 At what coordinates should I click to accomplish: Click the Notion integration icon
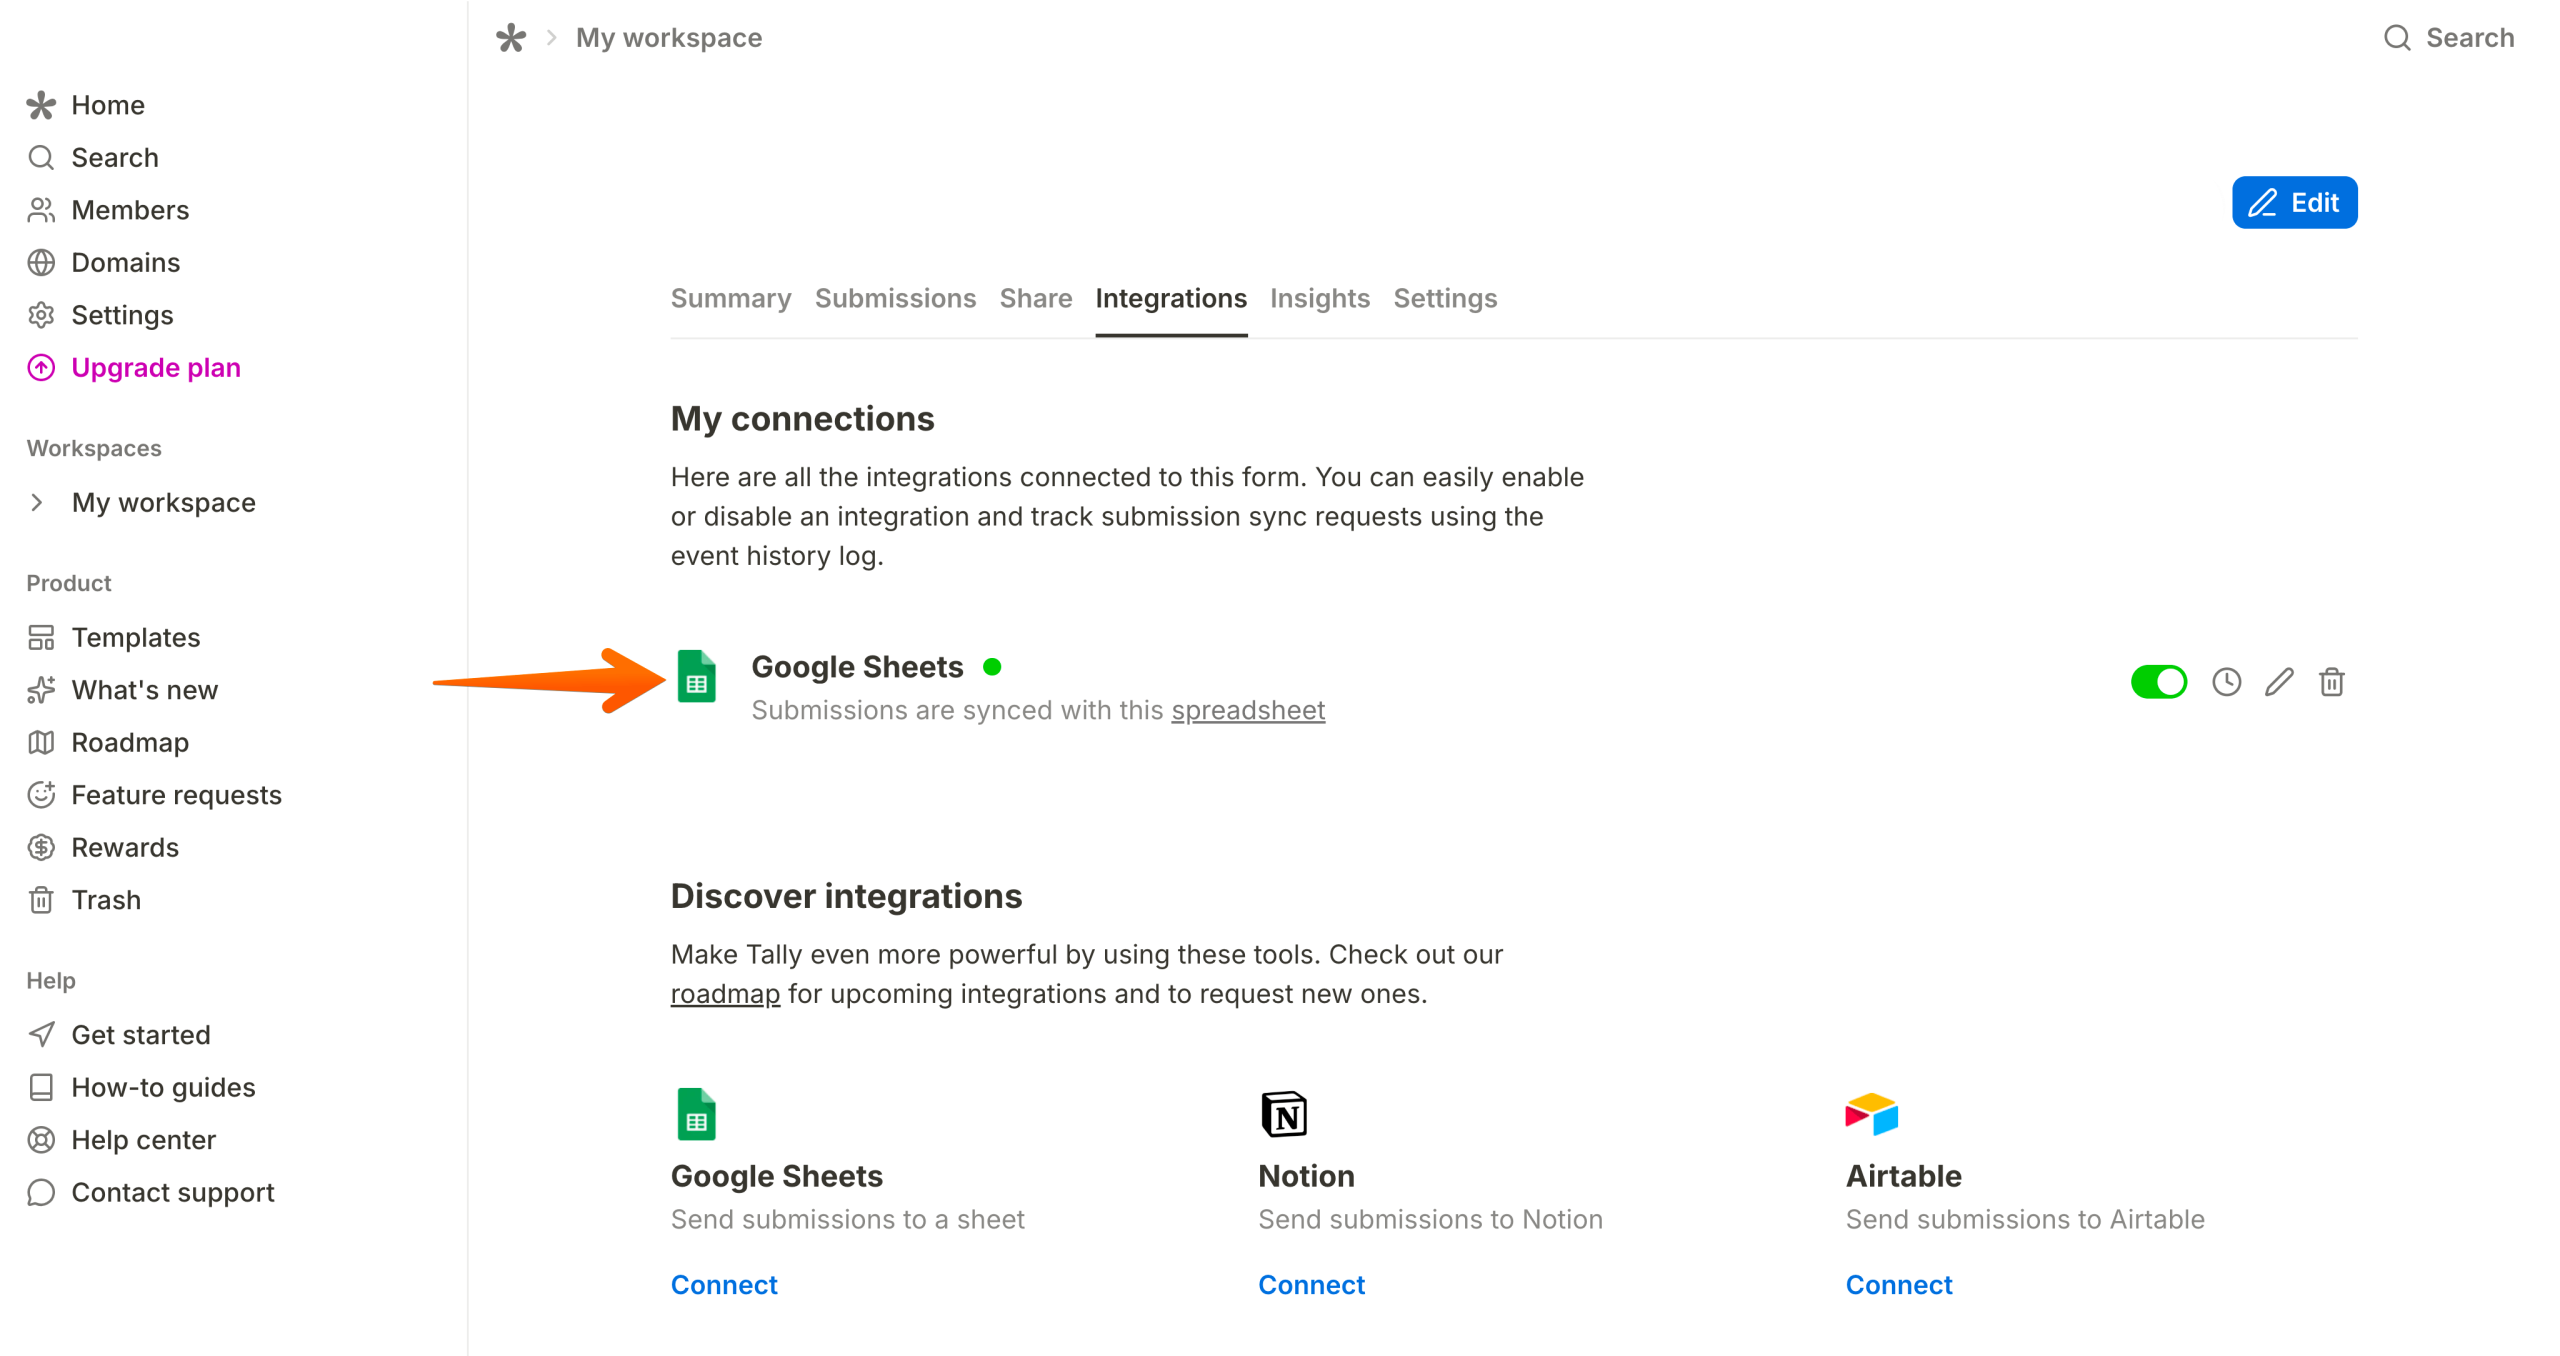(1284, 1114)
